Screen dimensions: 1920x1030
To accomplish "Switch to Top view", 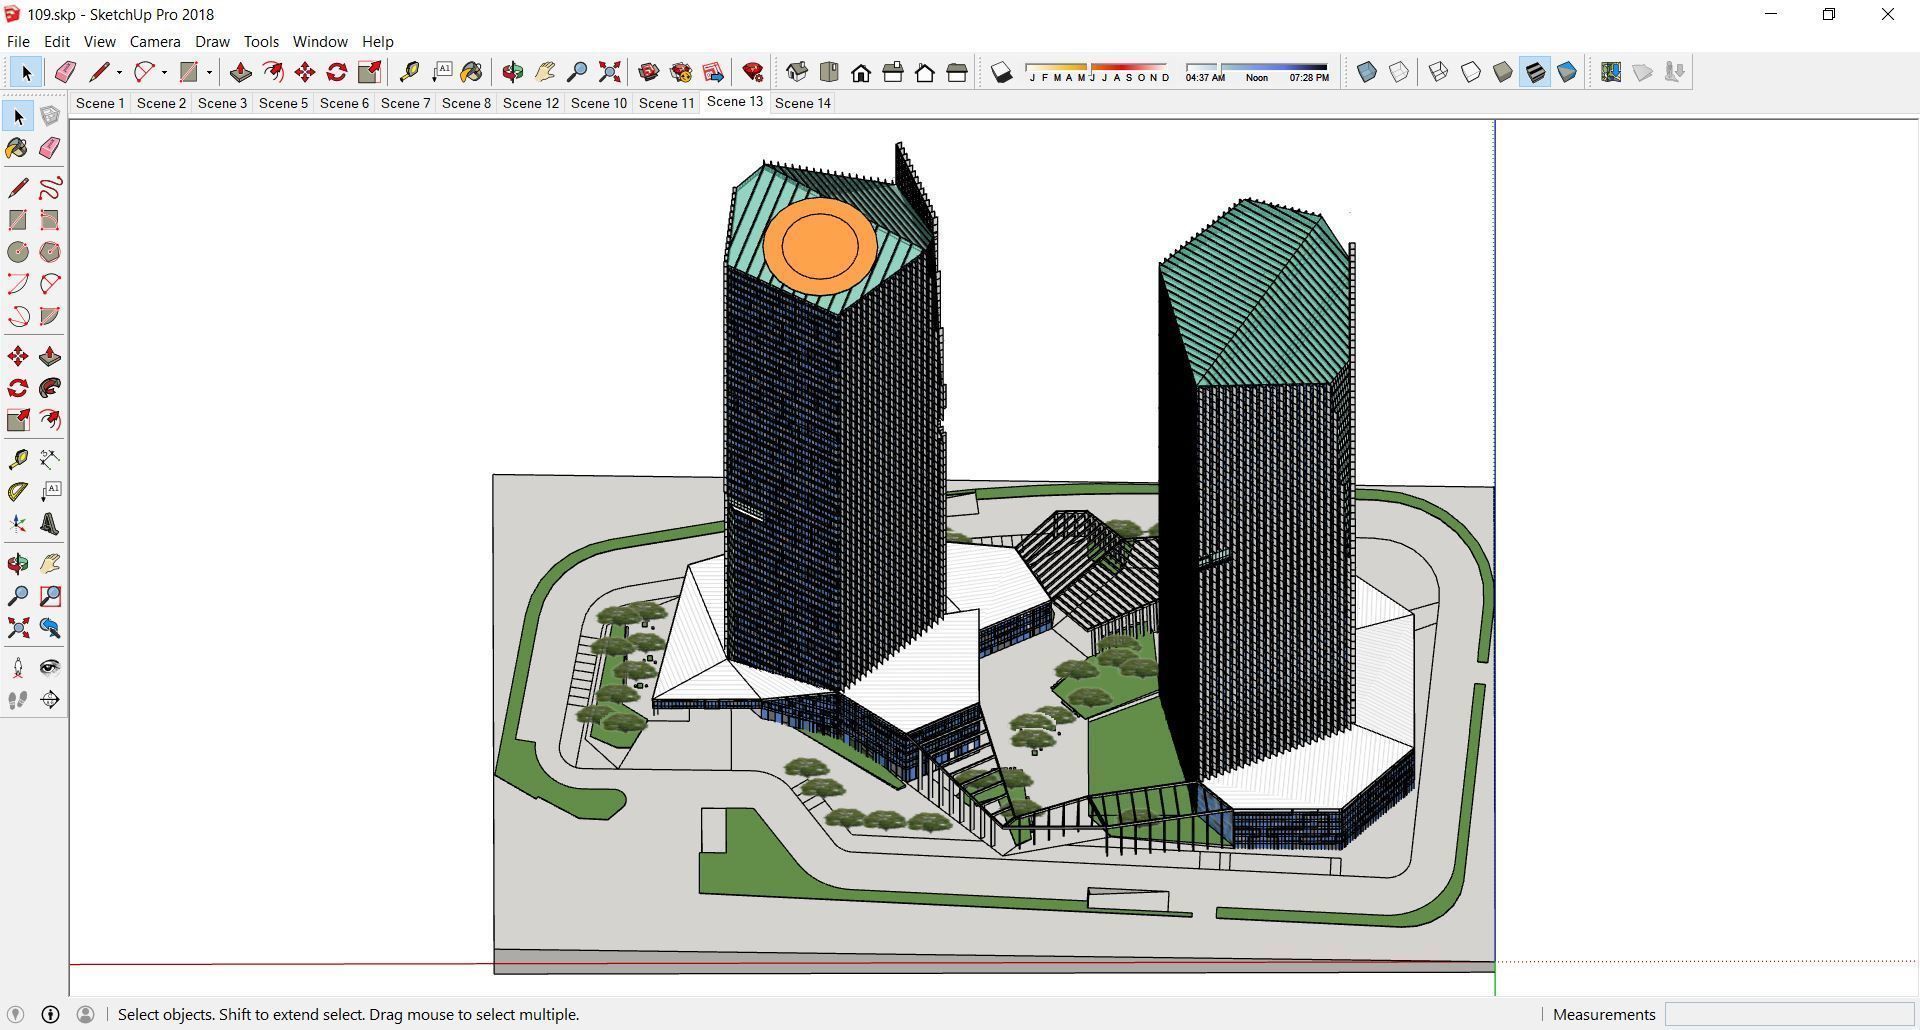I will point(829,72).
